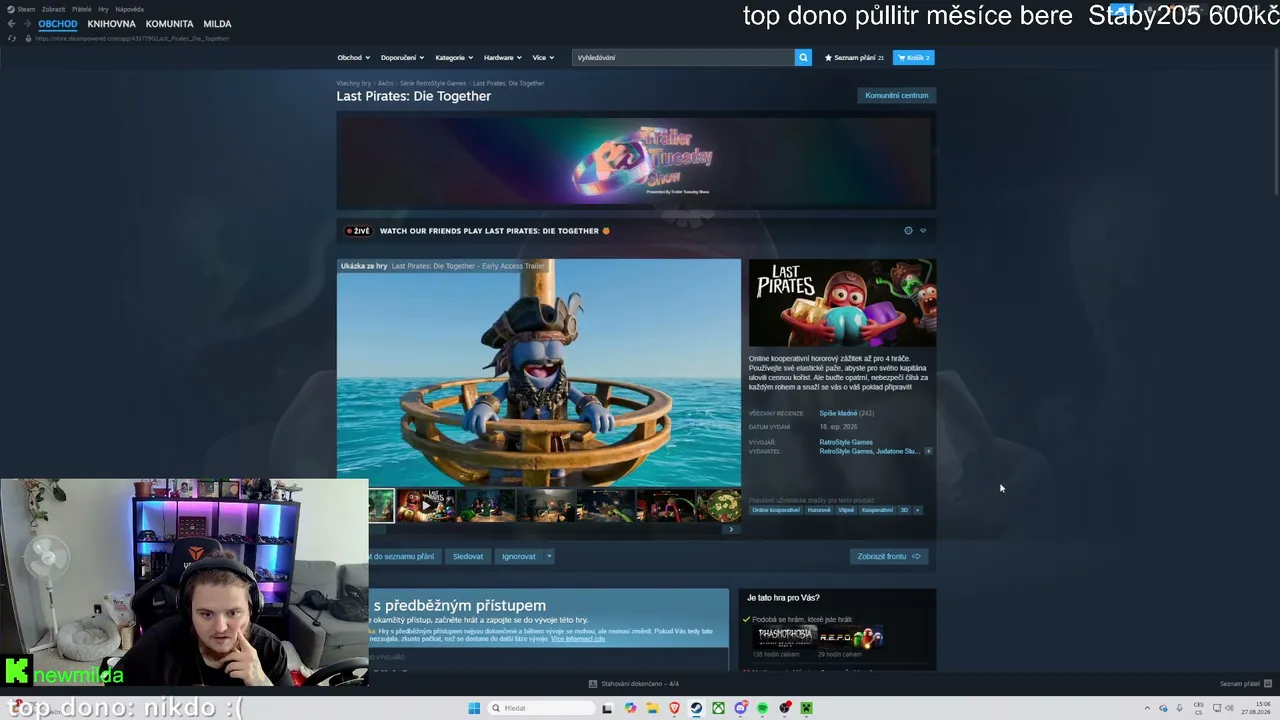This screenshot has width=1280, height=720.
Task: Open the broadcast settings gear icon
Action: click(x=908, y=231)
